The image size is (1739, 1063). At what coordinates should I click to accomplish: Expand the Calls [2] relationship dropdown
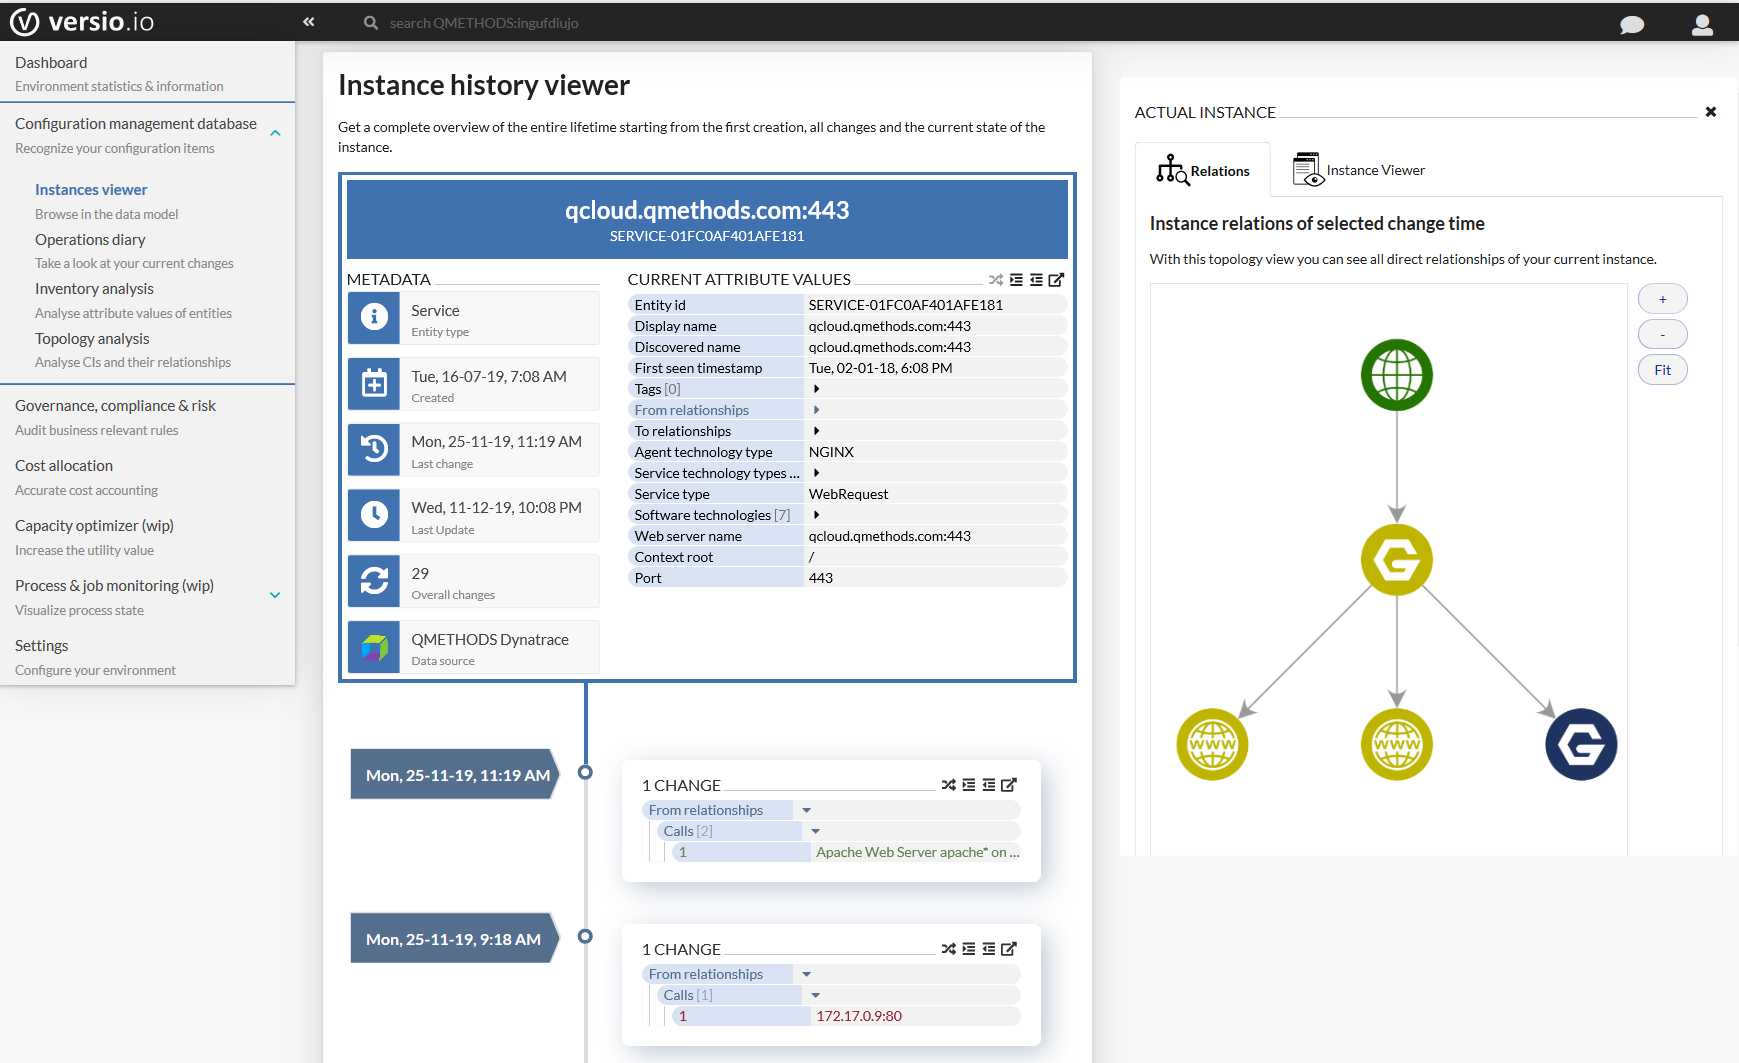coord(815,830)
